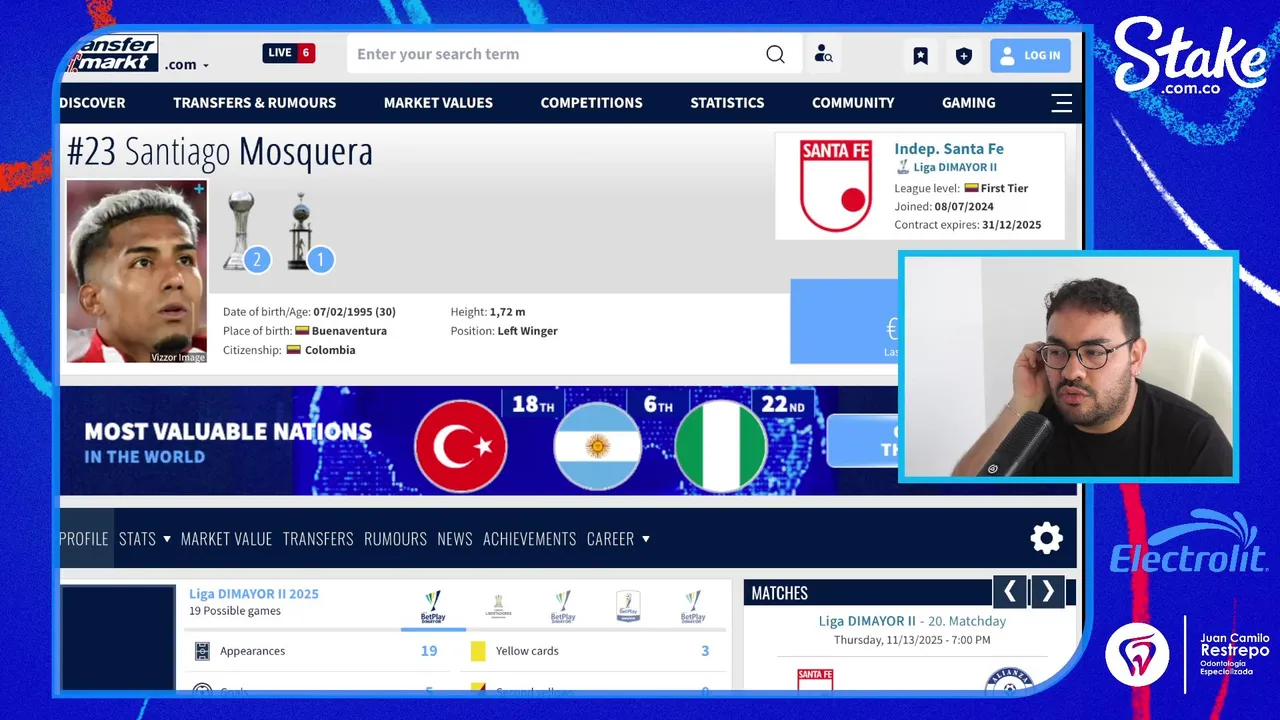Image resolution: width=1280 pixels, height=720 pixels.
Task: Open the bookmark watchlist icon
Action: (920, 56)
